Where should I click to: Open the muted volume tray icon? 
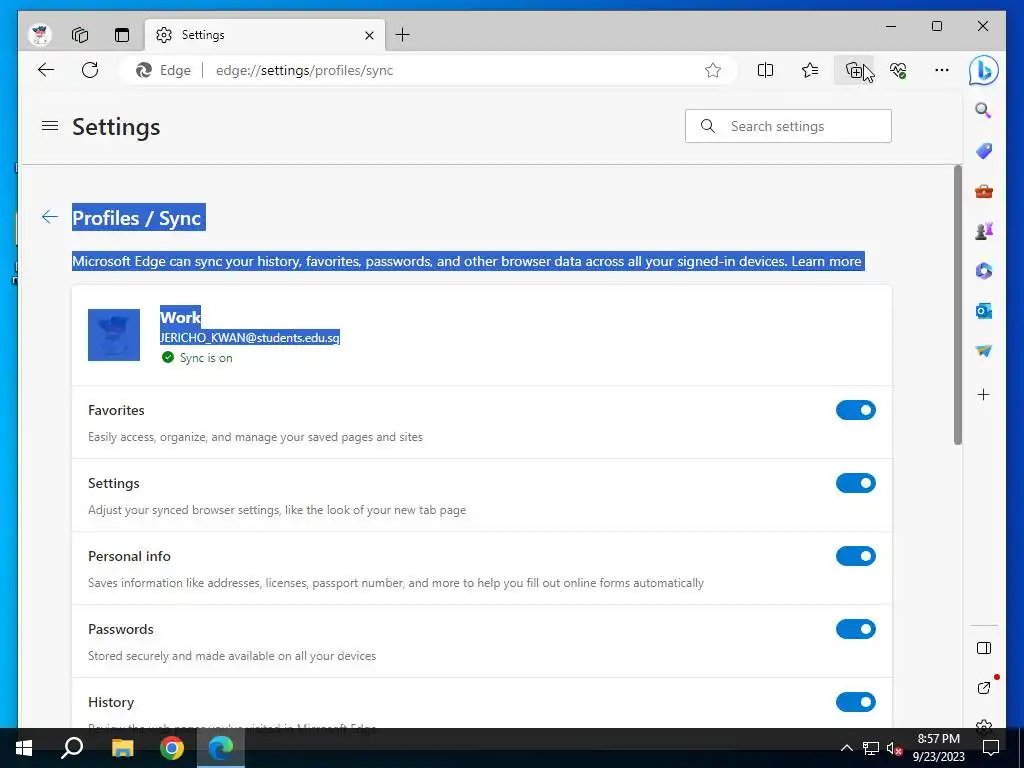click(x=895, y=748)
